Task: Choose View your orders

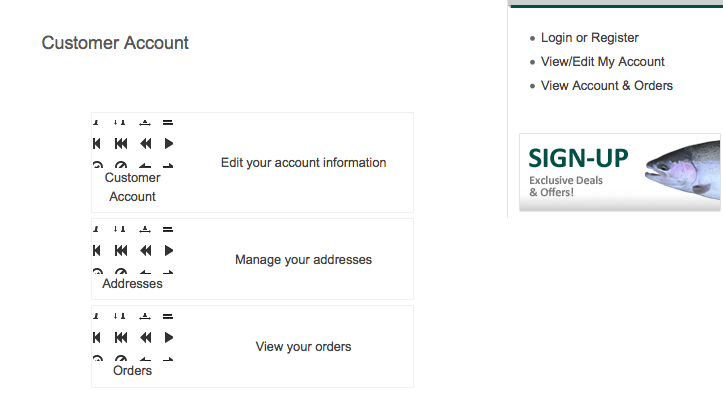Action: coord(303,347)
